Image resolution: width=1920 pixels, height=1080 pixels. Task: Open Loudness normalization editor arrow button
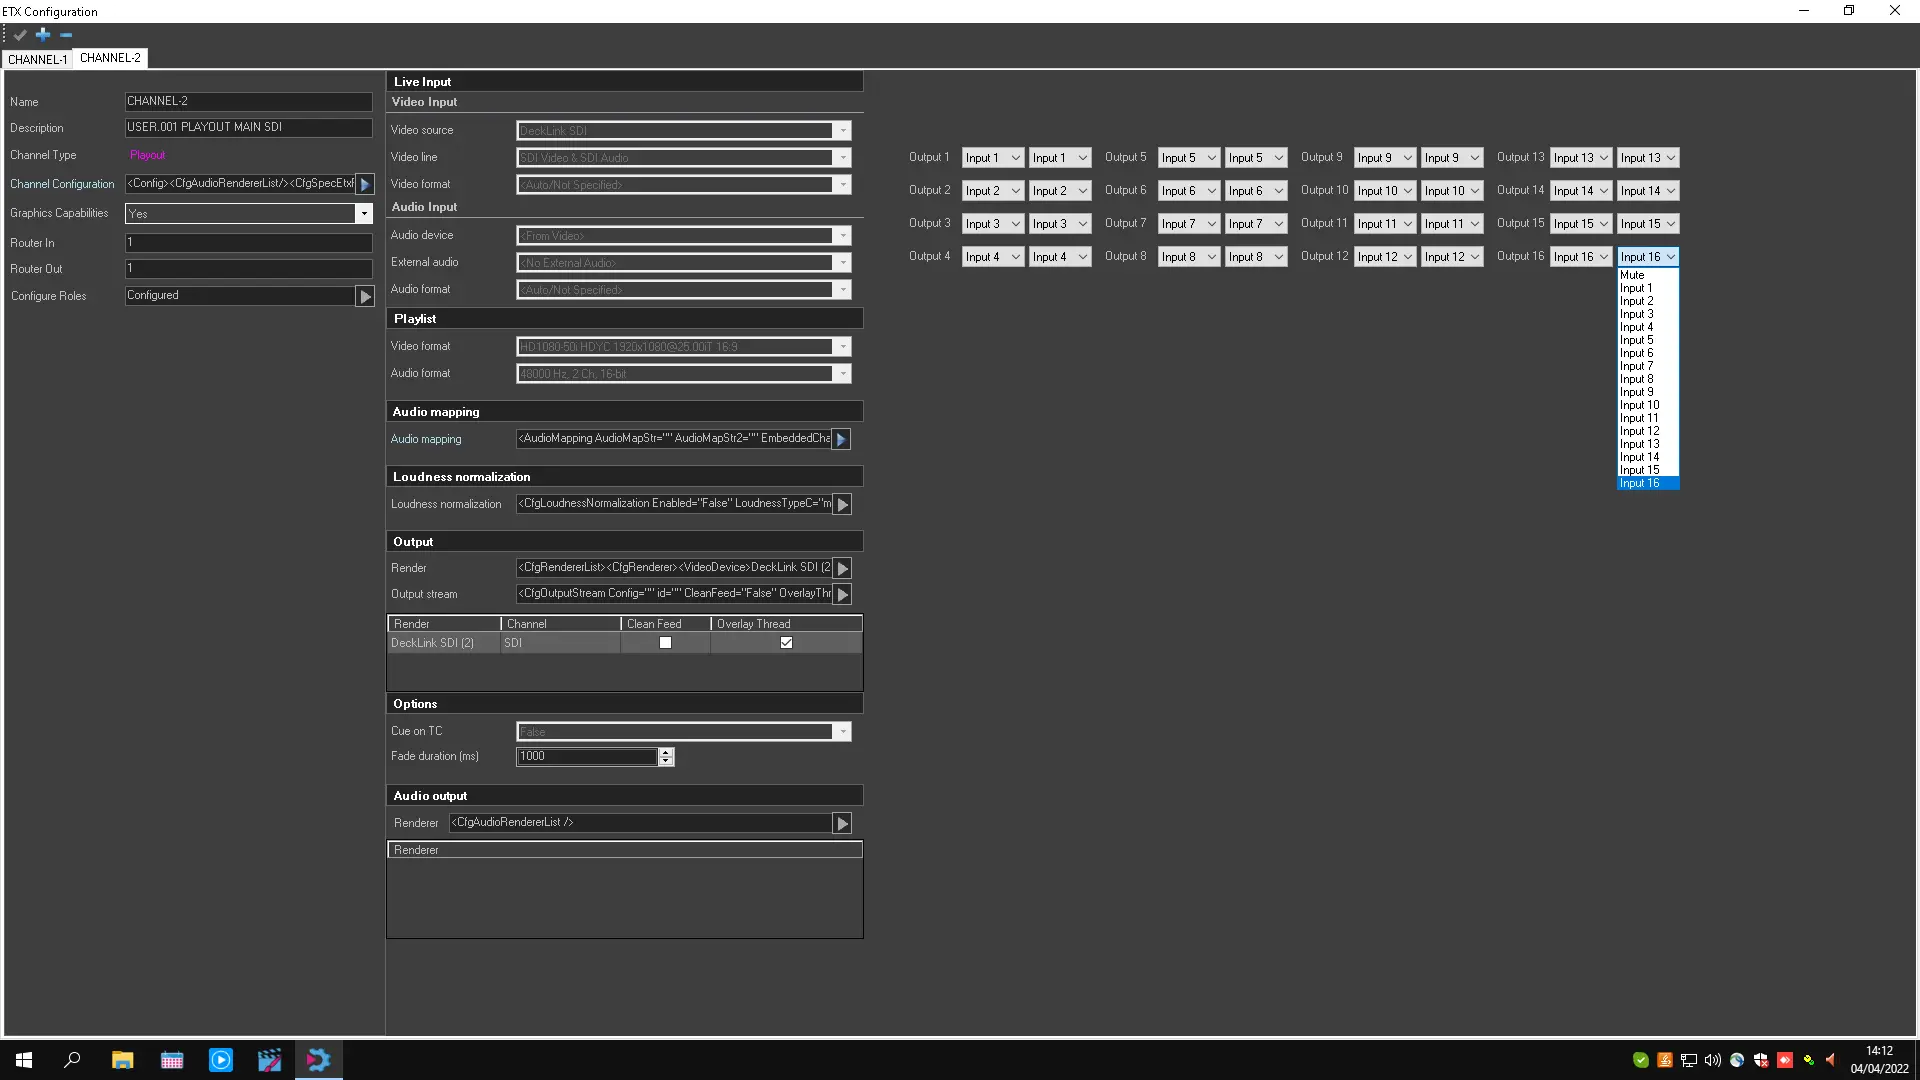(x=842, y=504)
